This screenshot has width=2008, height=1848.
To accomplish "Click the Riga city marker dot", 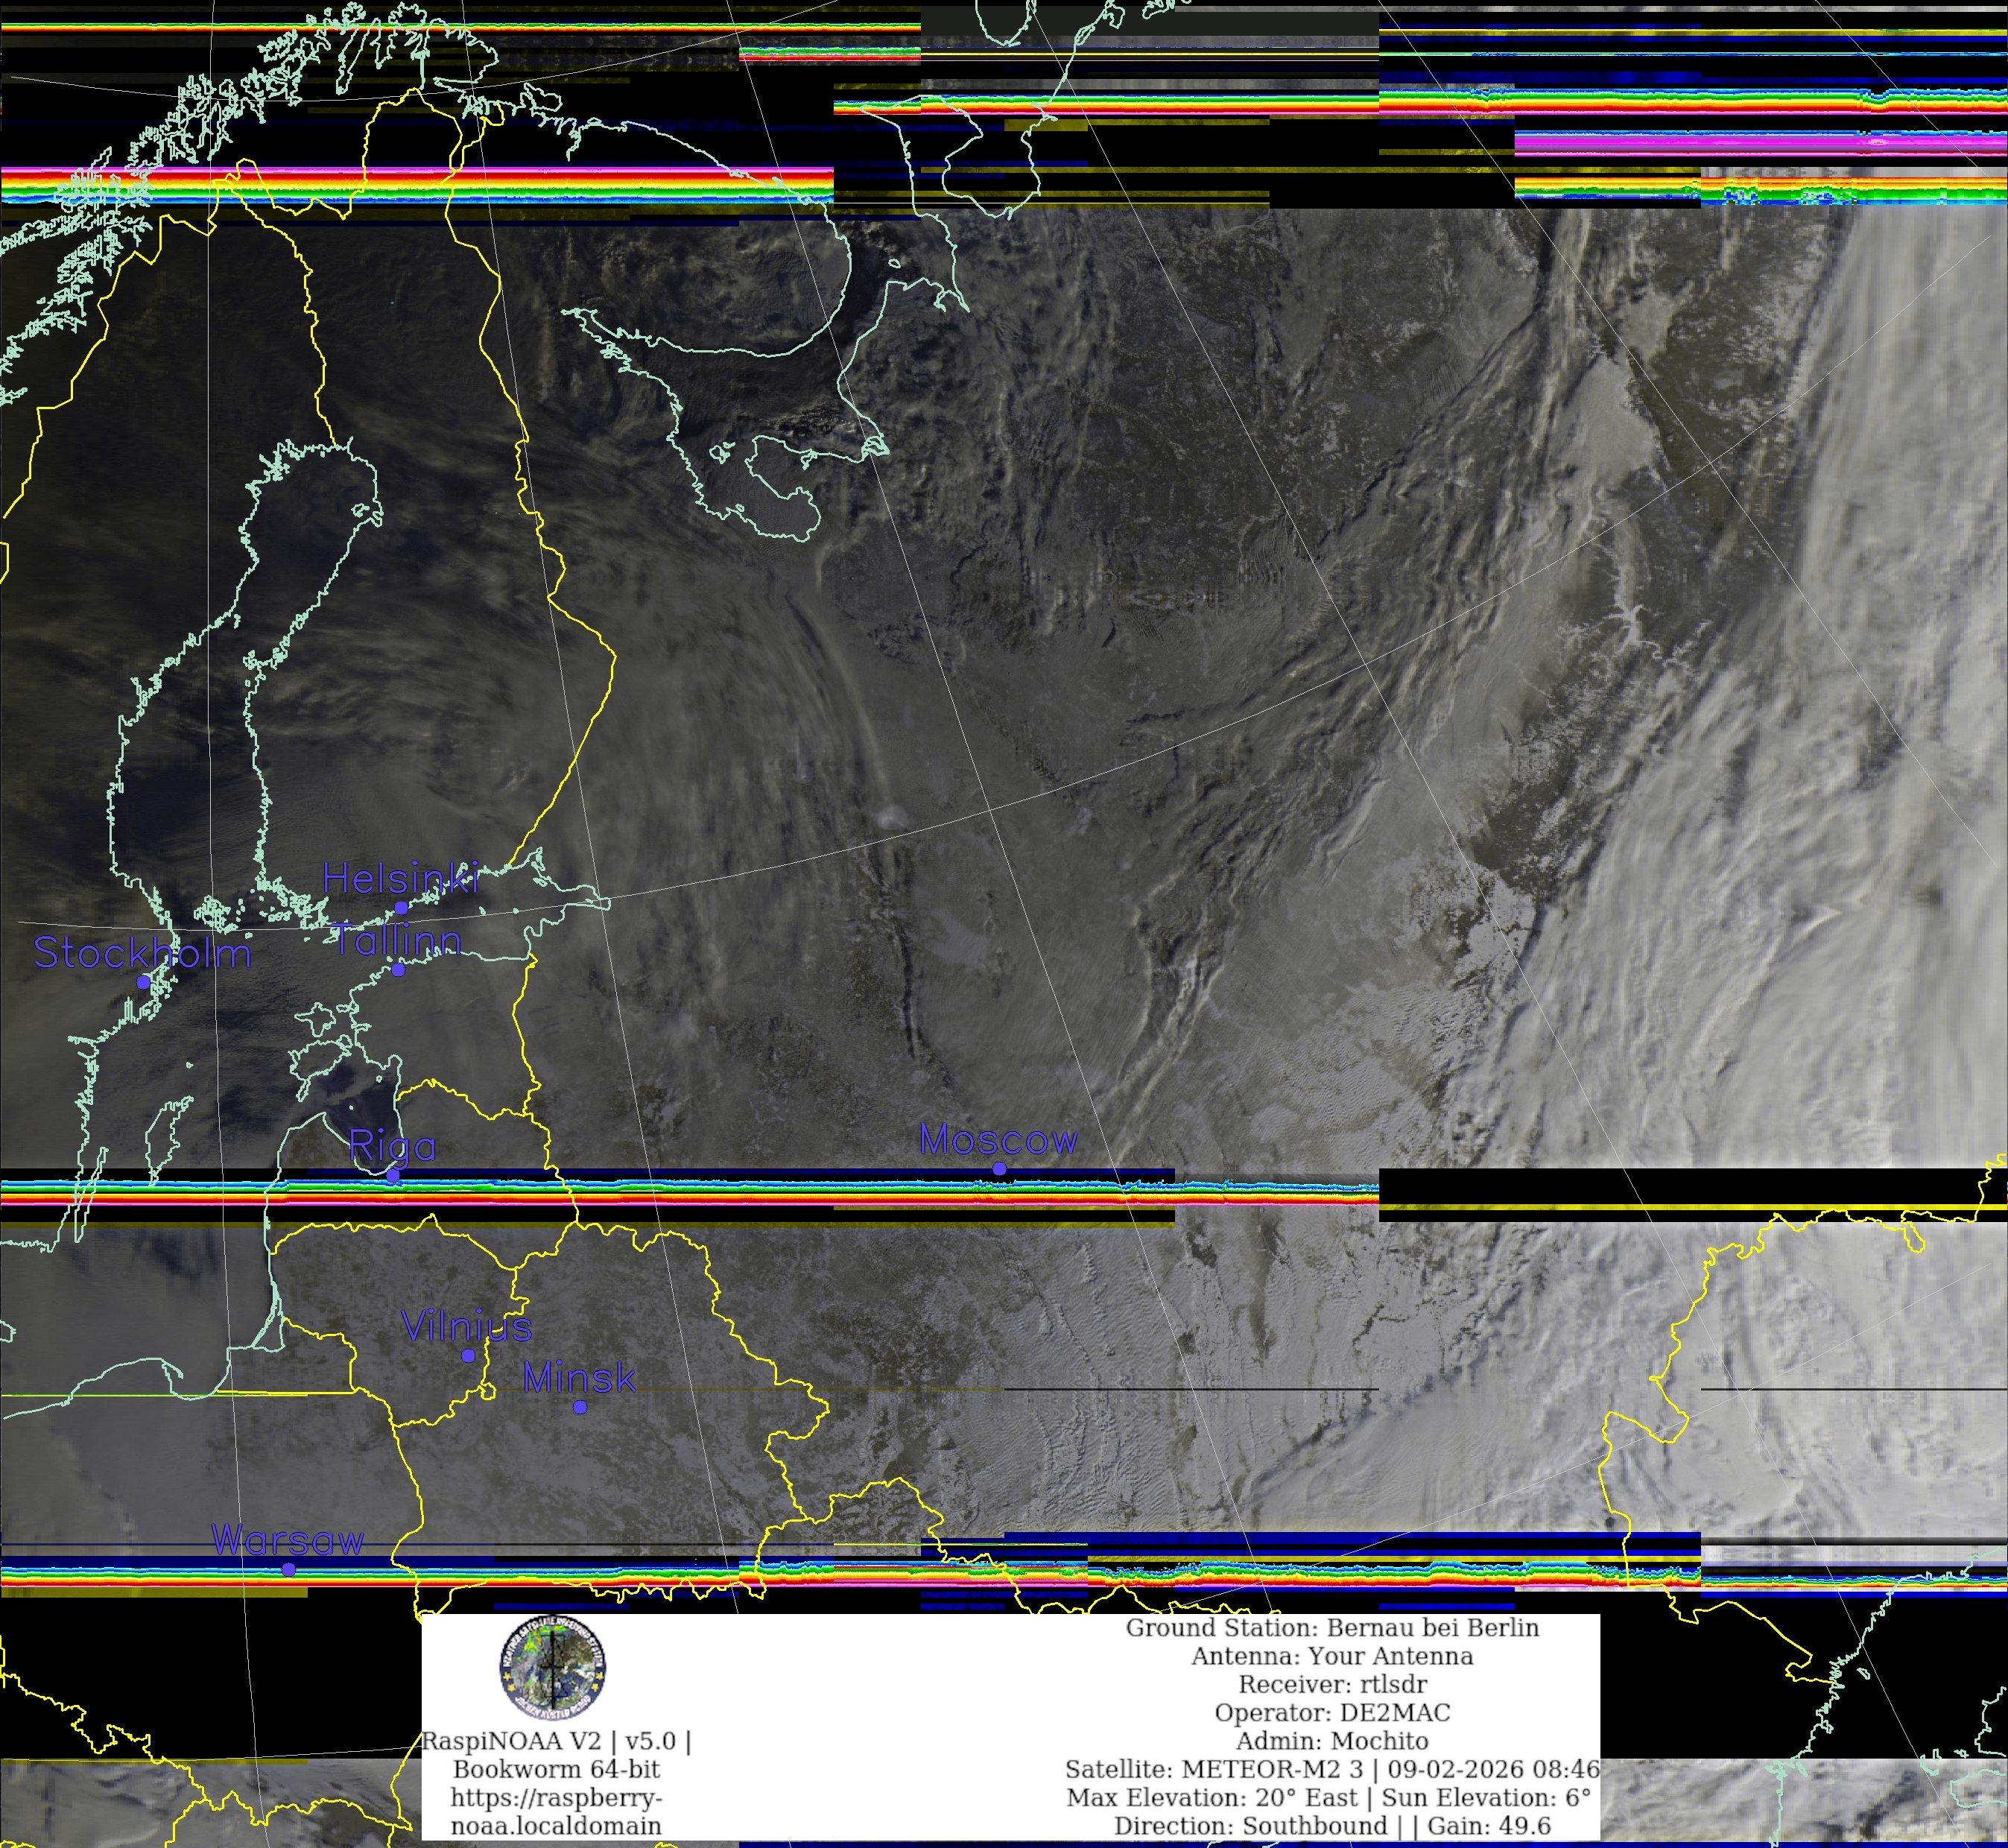I will pyautogui.click(x=393, y=1176).
